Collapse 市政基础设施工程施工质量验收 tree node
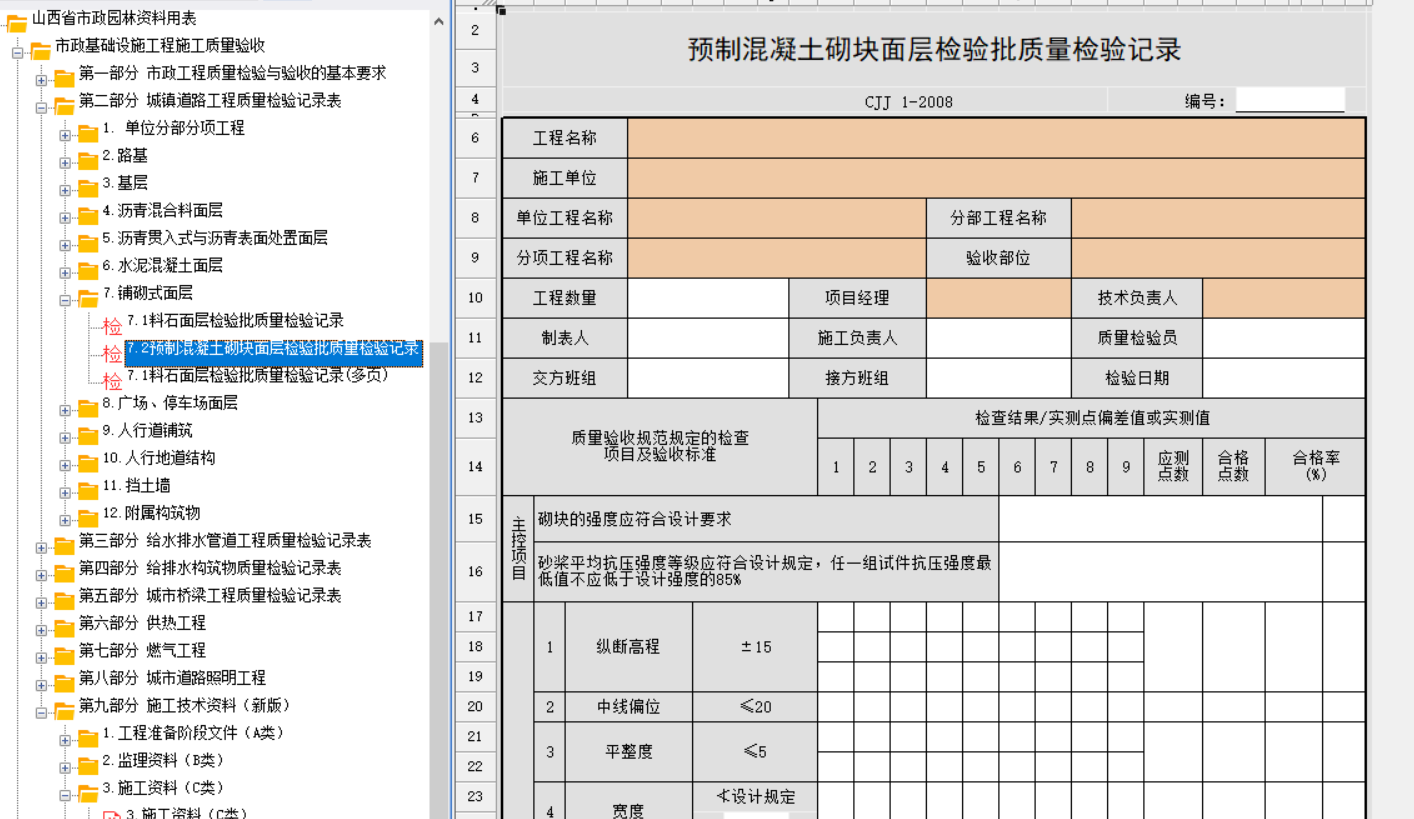1414x819 pixels. coord(18,52)
